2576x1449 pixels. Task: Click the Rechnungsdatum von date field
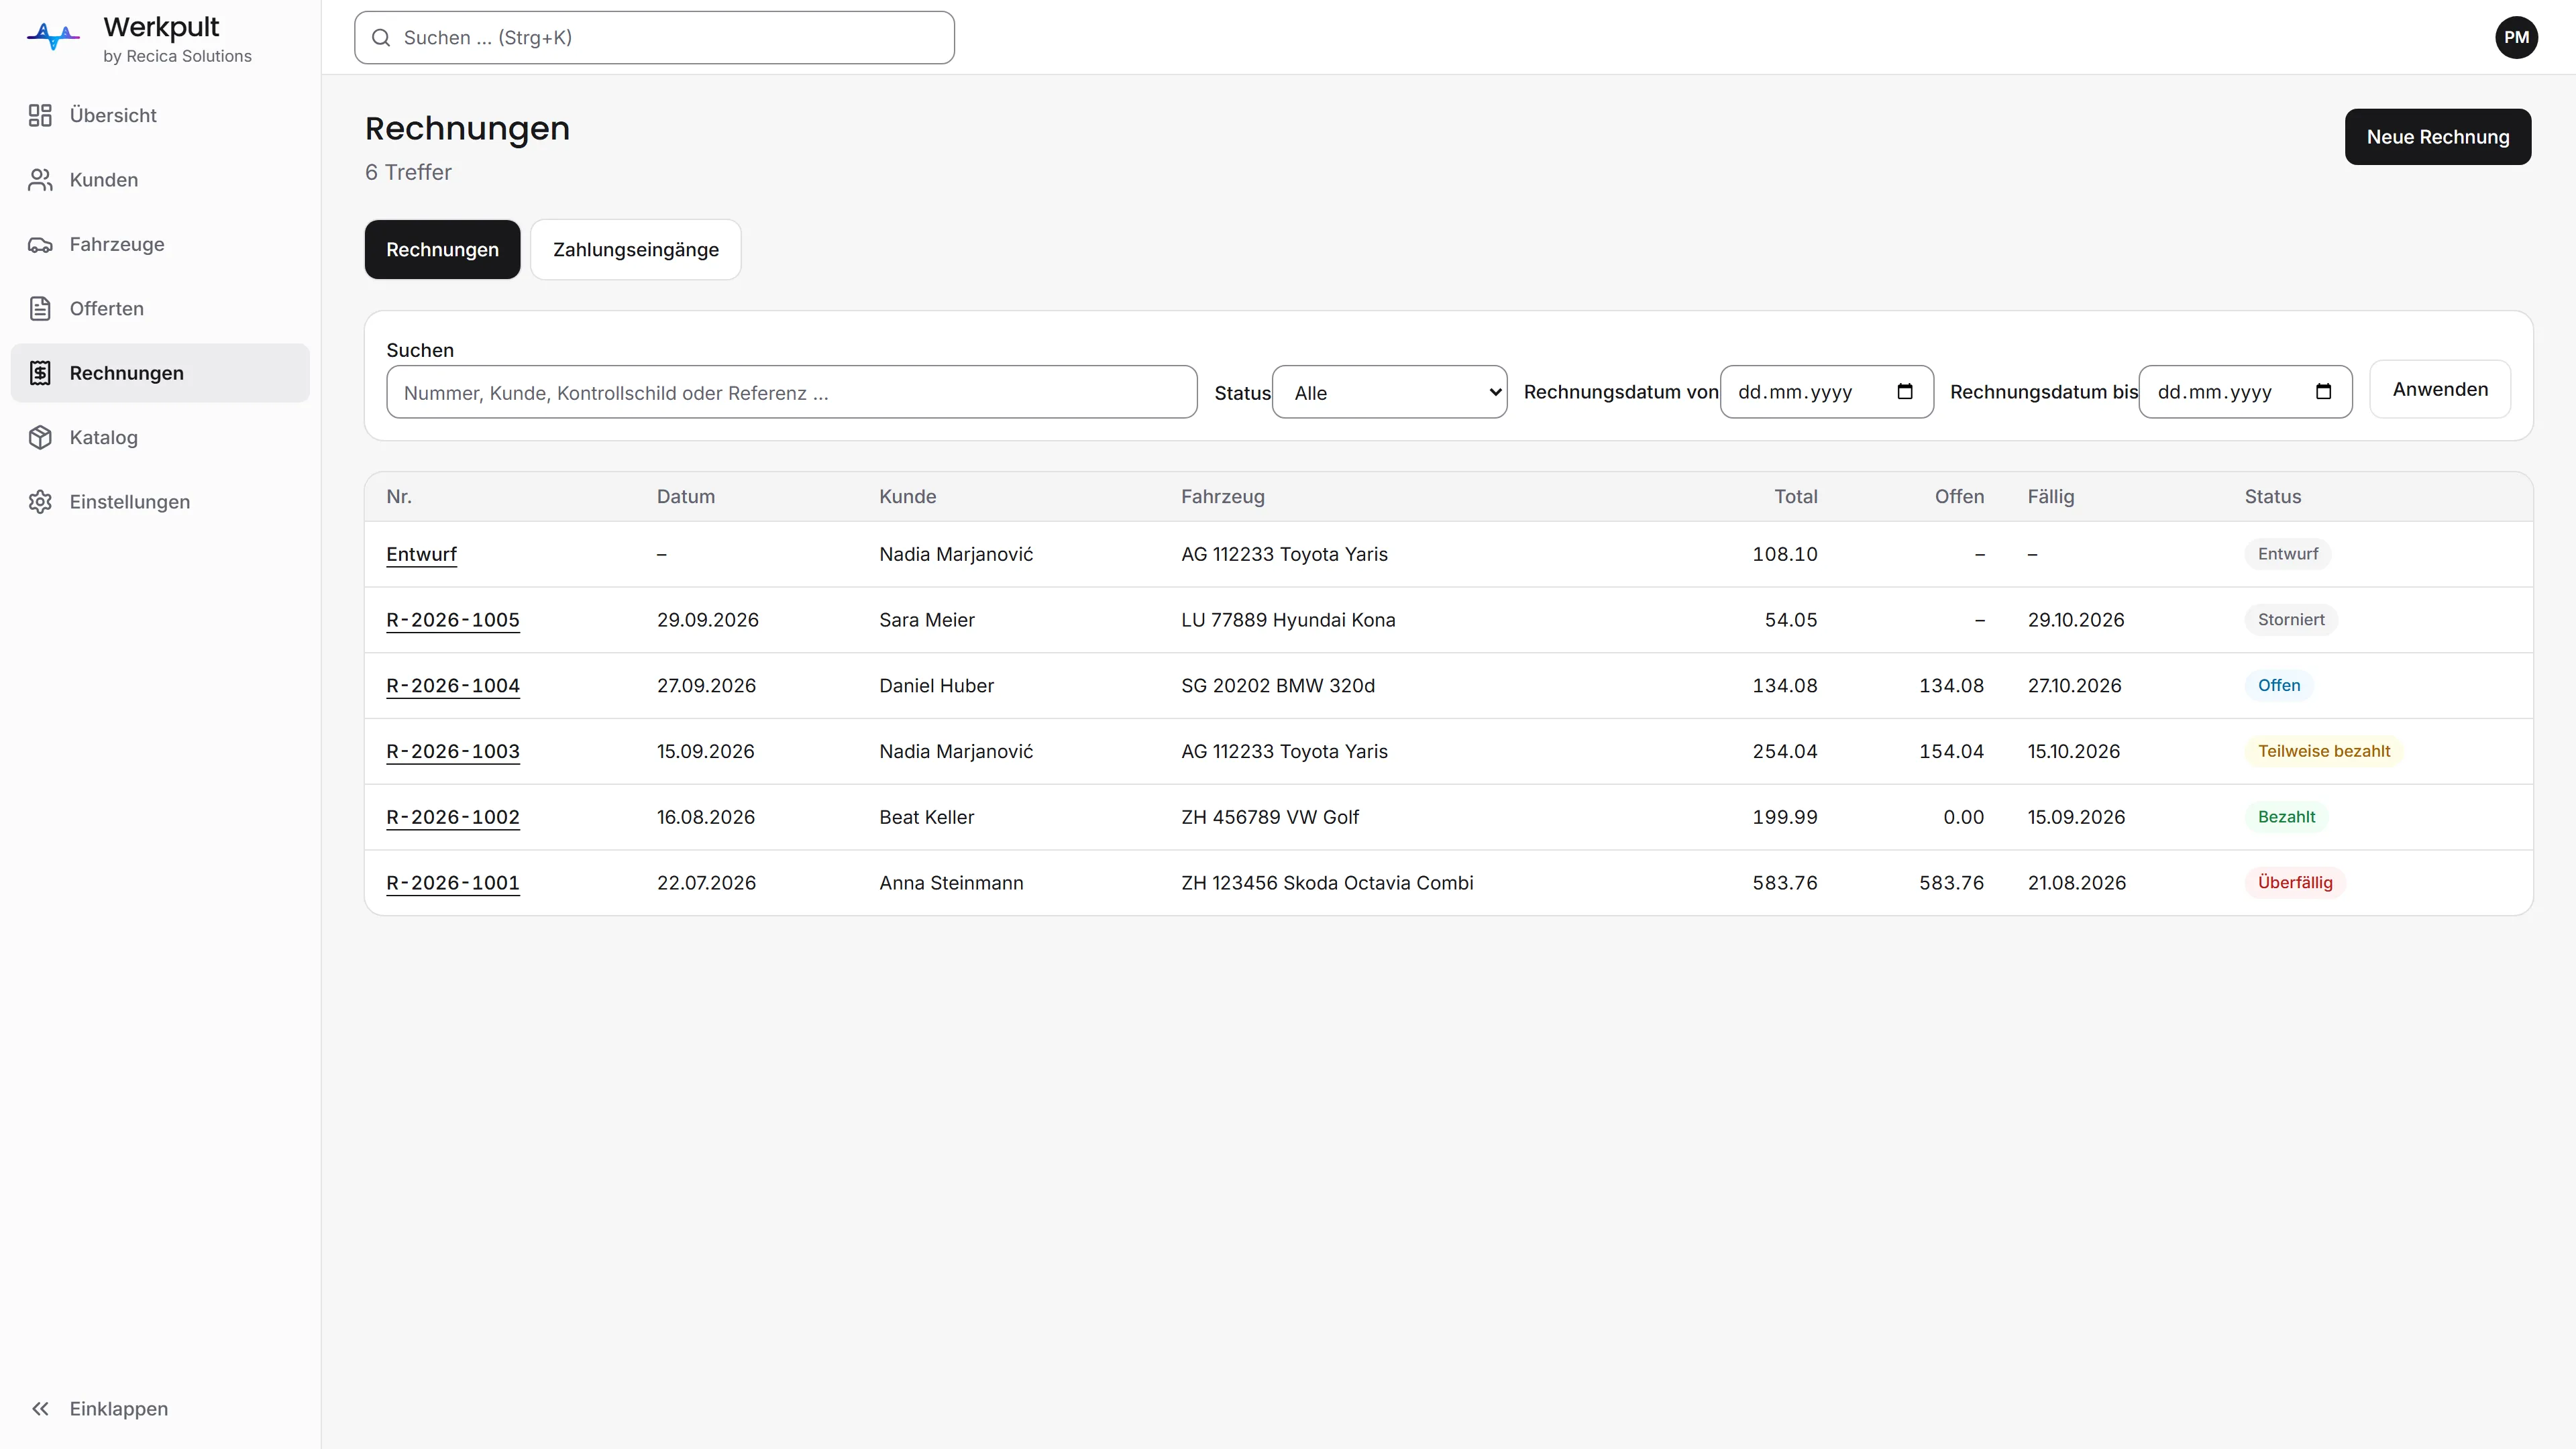1826,392
